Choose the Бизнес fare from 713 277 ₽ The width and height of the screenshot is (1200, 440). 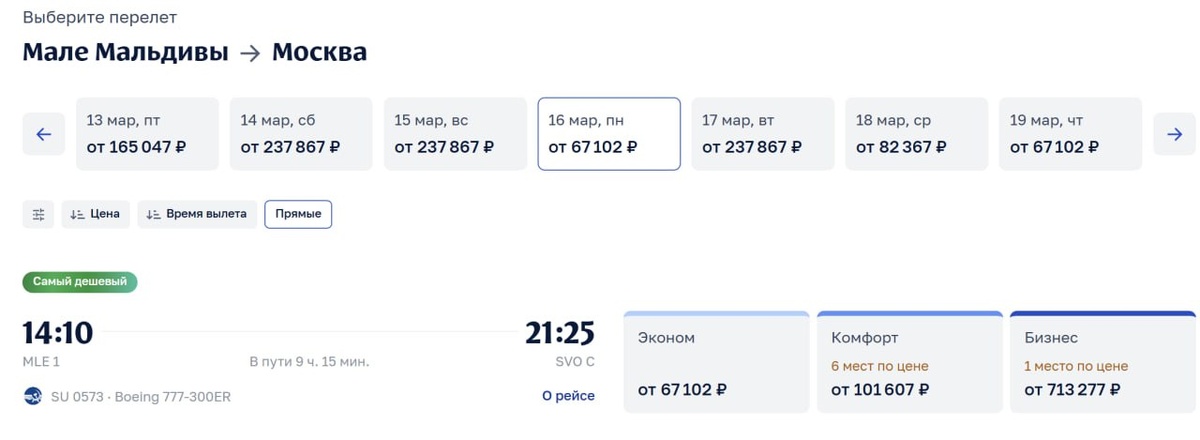pyautogui.click(x=1102, y=363)
